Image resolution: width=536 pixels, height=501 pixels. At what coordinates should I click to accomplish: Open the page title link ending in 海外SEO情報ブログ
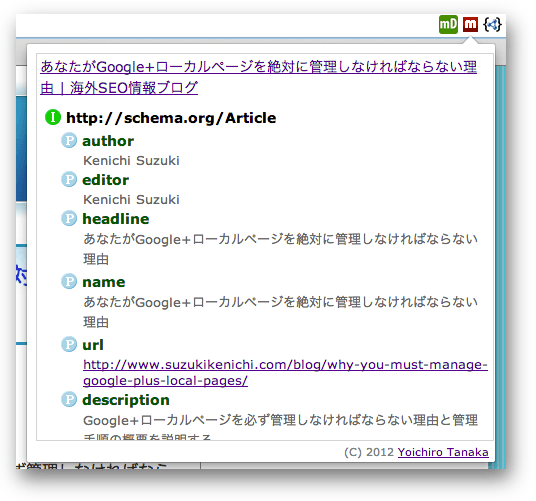[258, 77]
